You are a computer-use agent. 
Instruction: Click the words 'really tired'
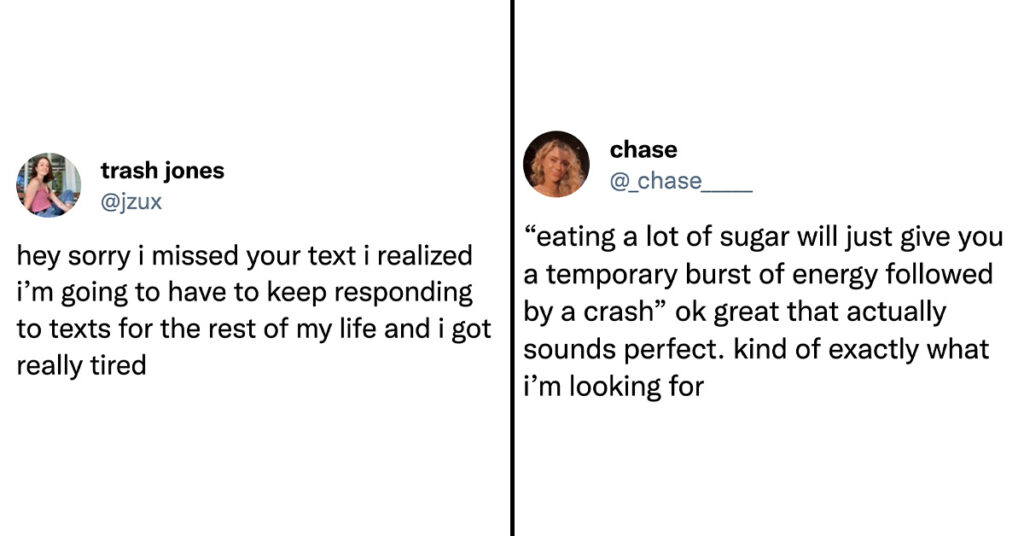coord(81,366)
